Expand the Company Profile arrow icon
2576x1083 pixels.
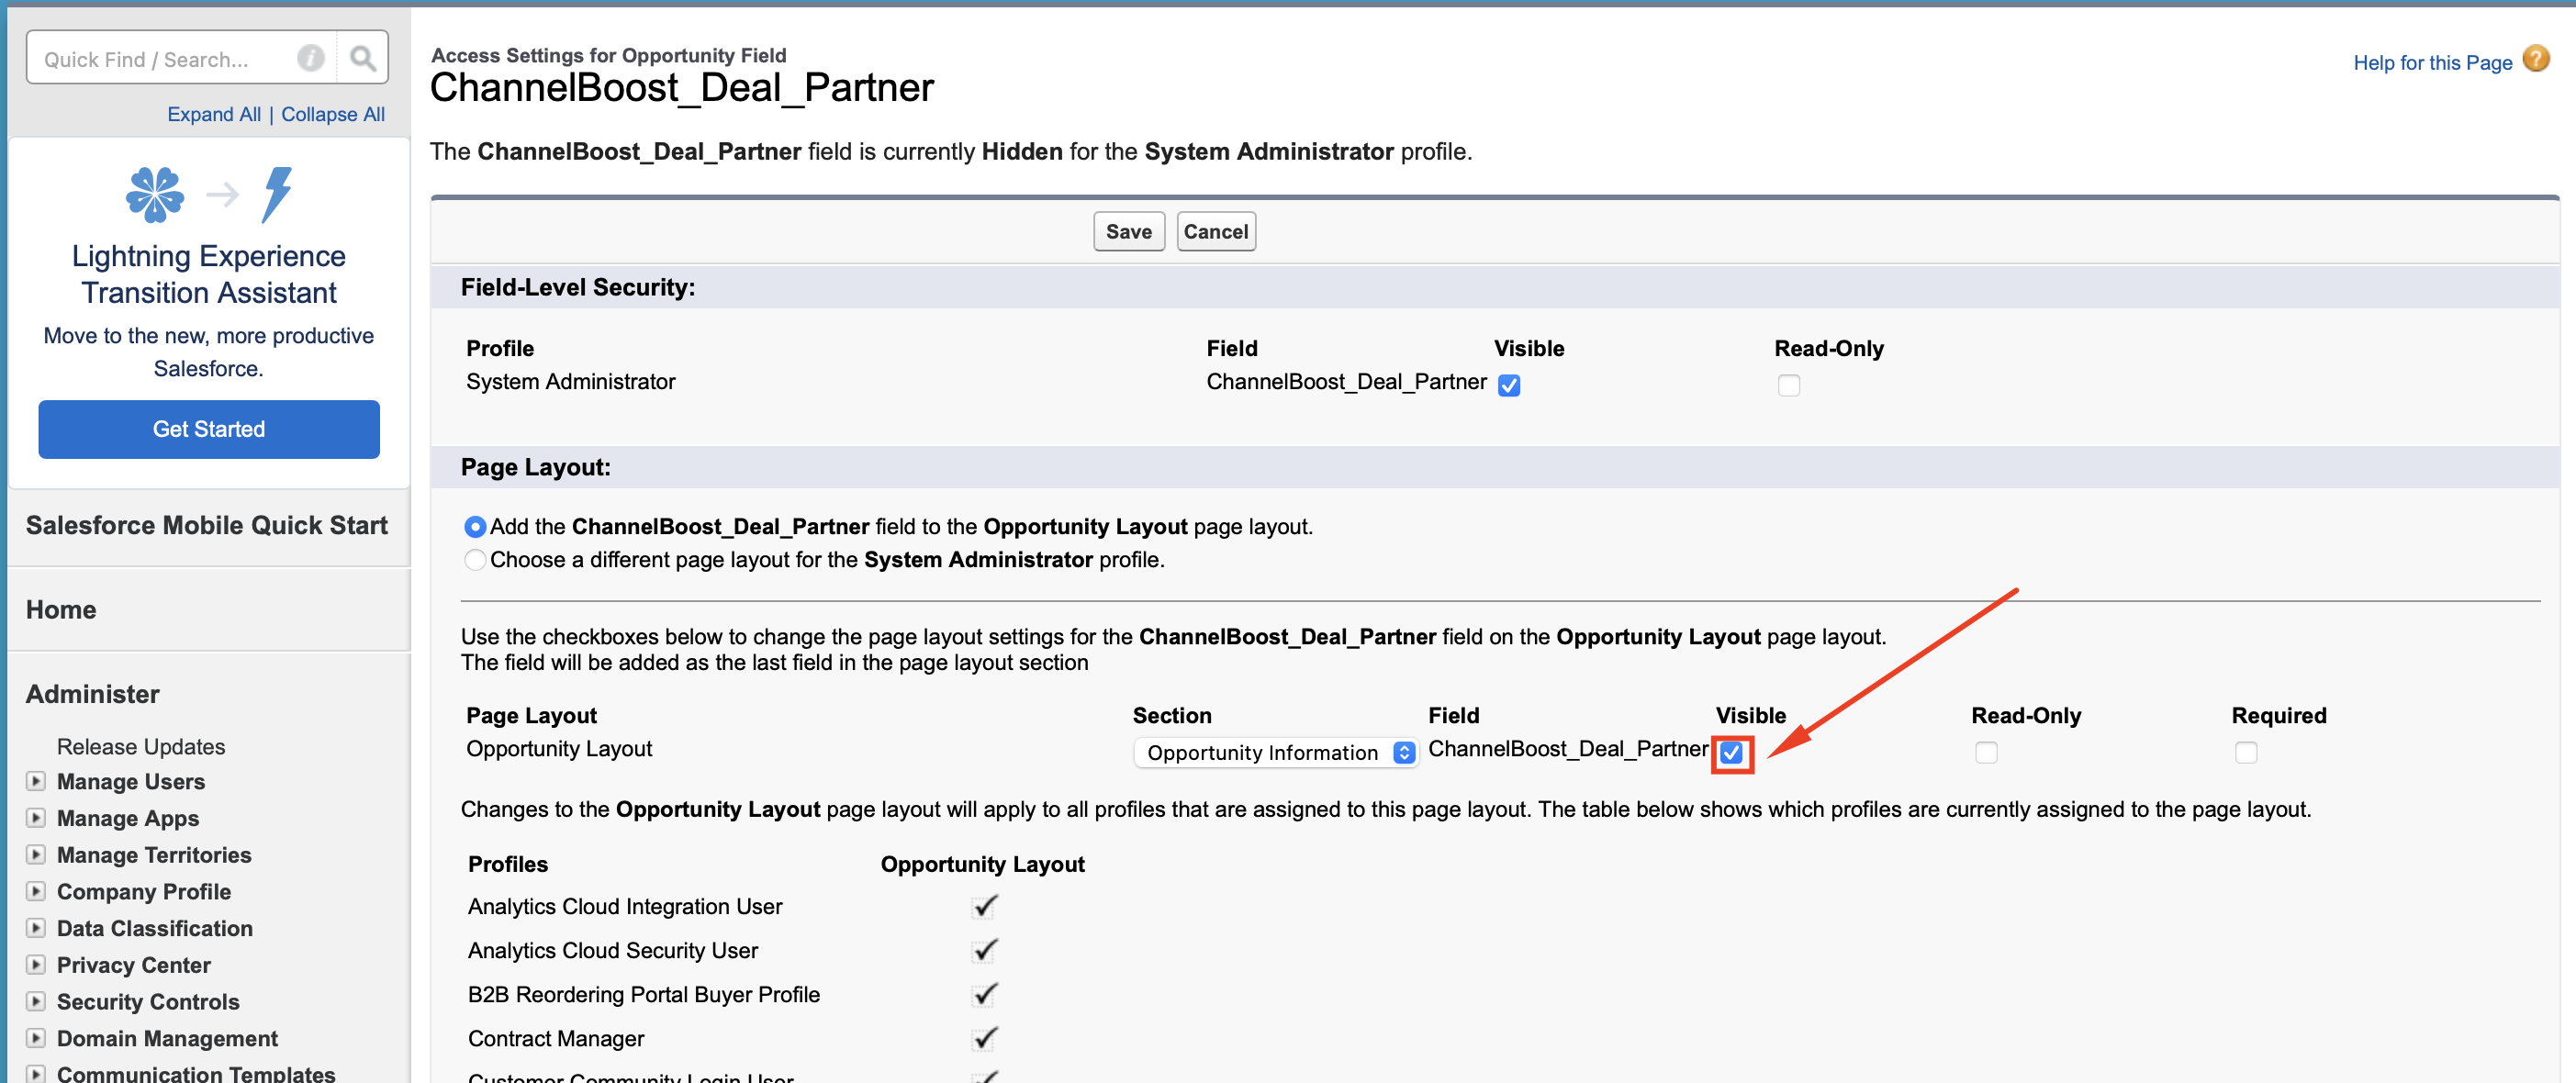(36, 891)
